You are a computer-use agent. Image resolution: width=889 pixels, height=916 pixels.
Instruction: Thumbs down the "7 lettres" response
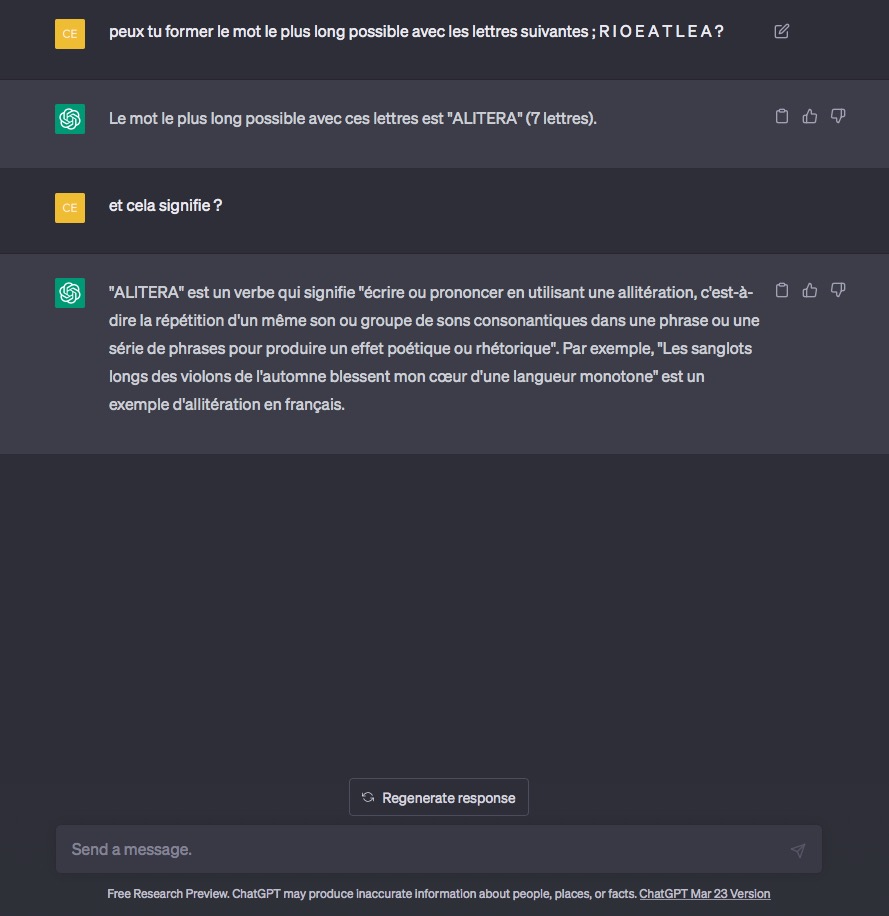coord(838,116)
